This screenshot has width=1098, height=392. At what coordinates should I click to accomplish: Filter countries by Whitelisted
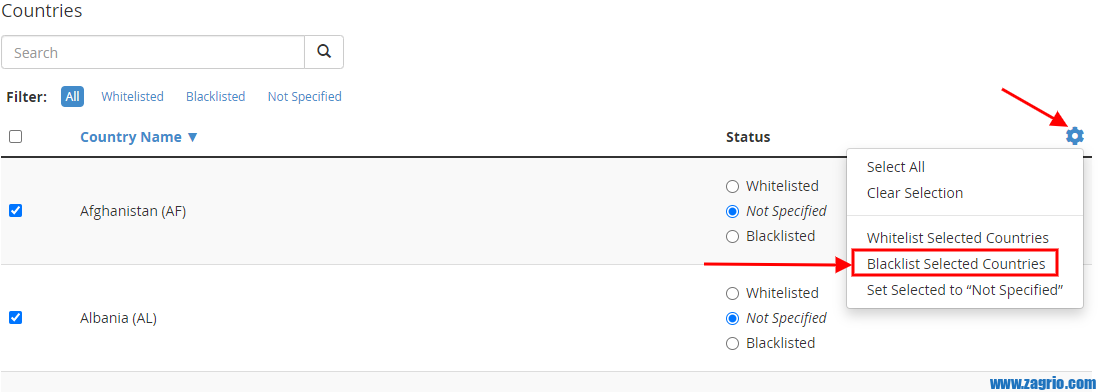point(132,97)
